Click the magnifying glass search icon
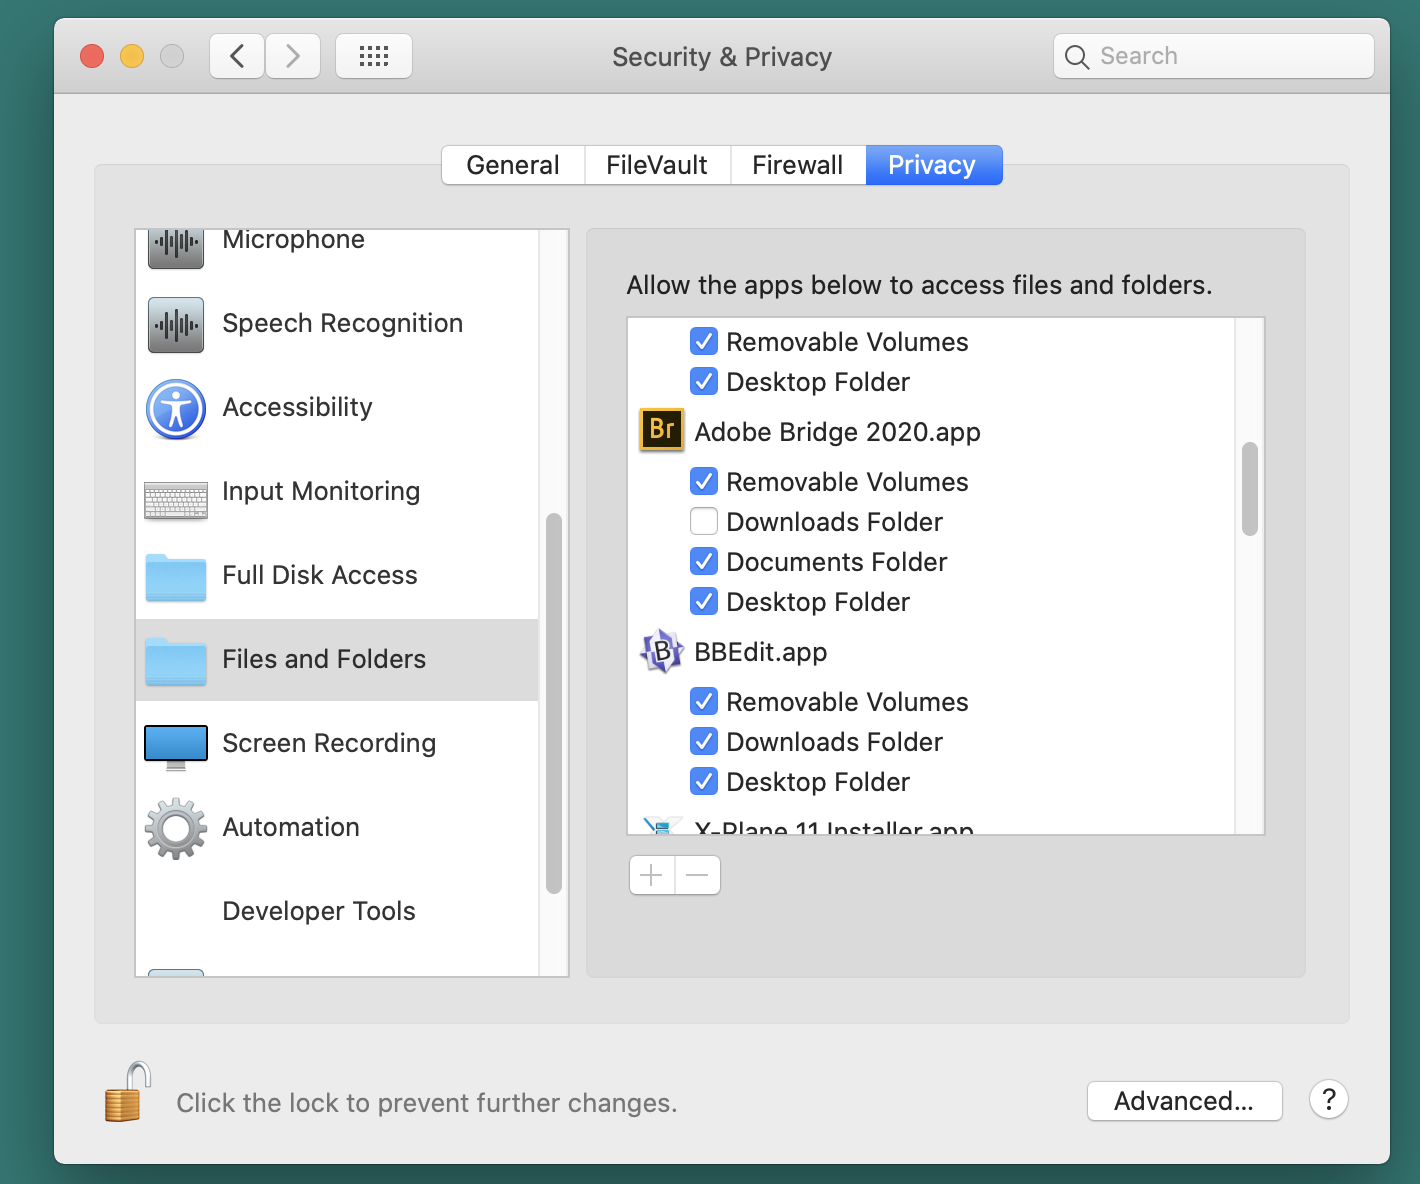The height and width of the screenshot is (1184, 1420). click(x=1077, y=57)
